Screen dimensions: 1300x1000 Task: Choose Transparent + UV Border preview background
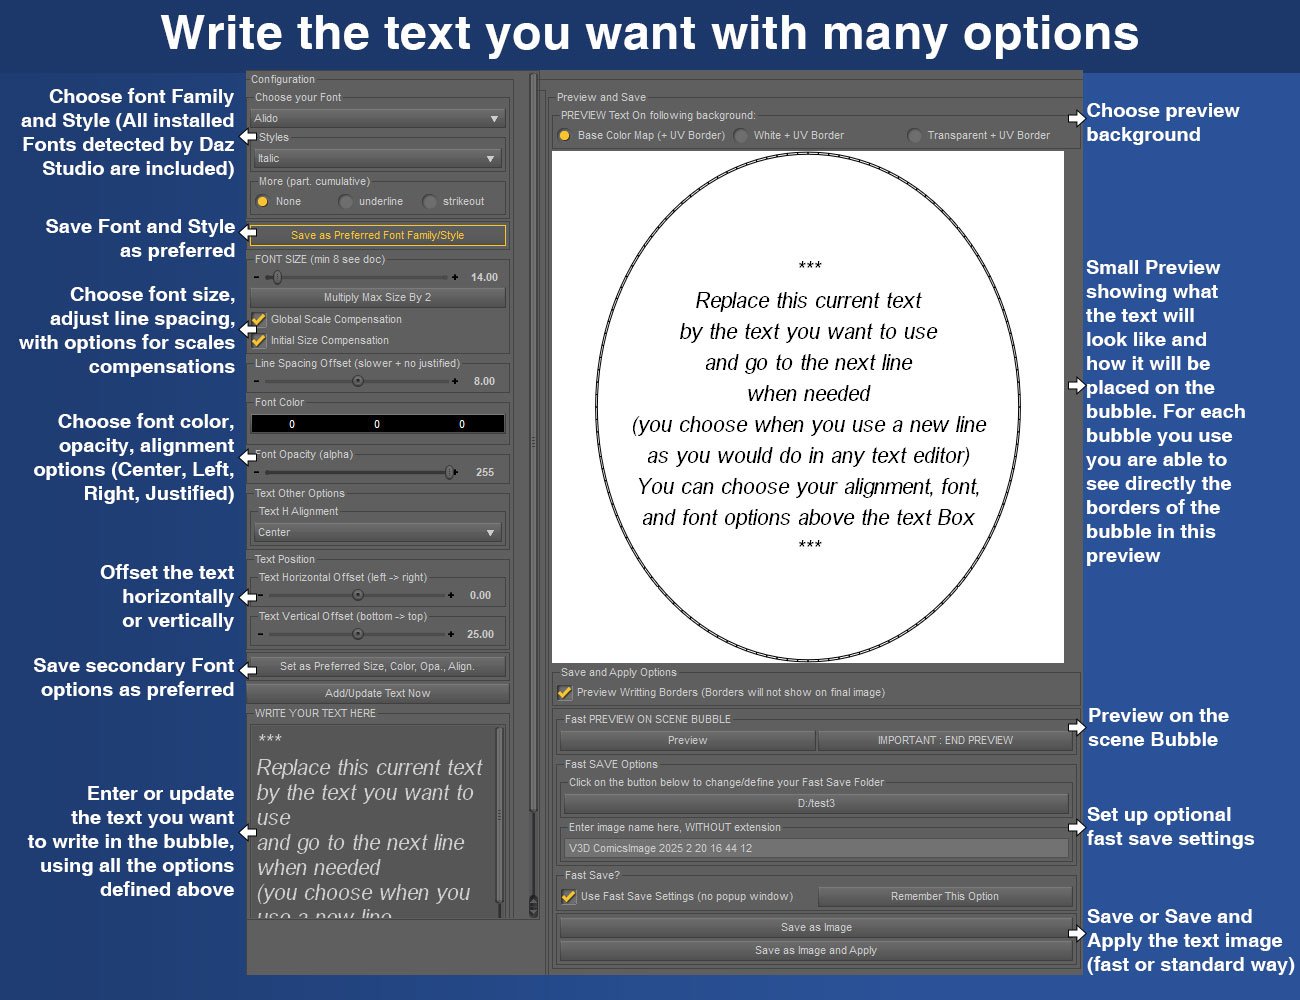pos(913,135)
